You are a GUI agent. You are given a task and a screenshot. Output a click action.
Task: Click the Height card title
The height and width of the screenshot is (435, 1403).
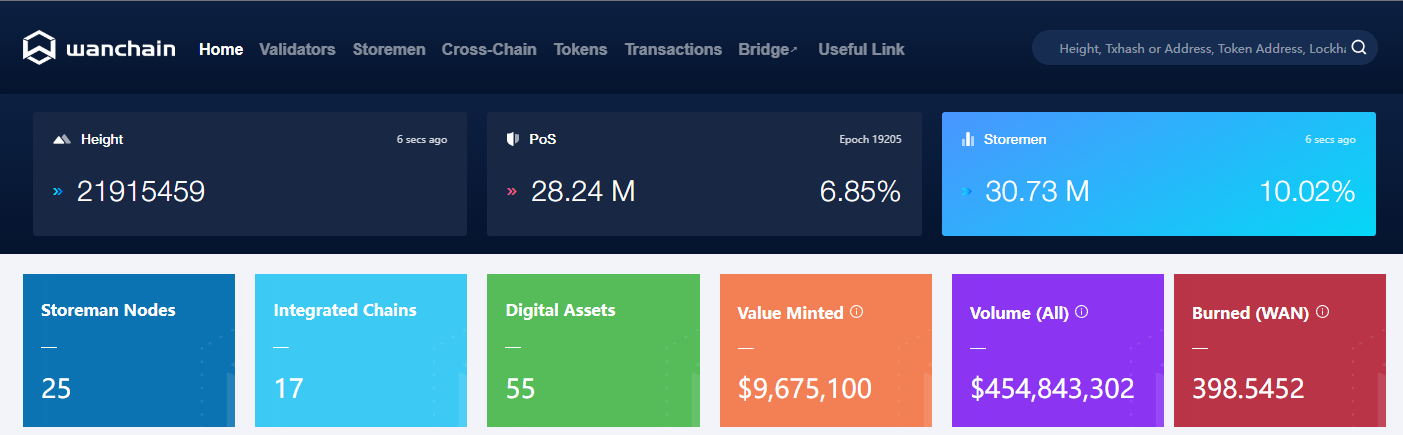(x=102, y=139)
